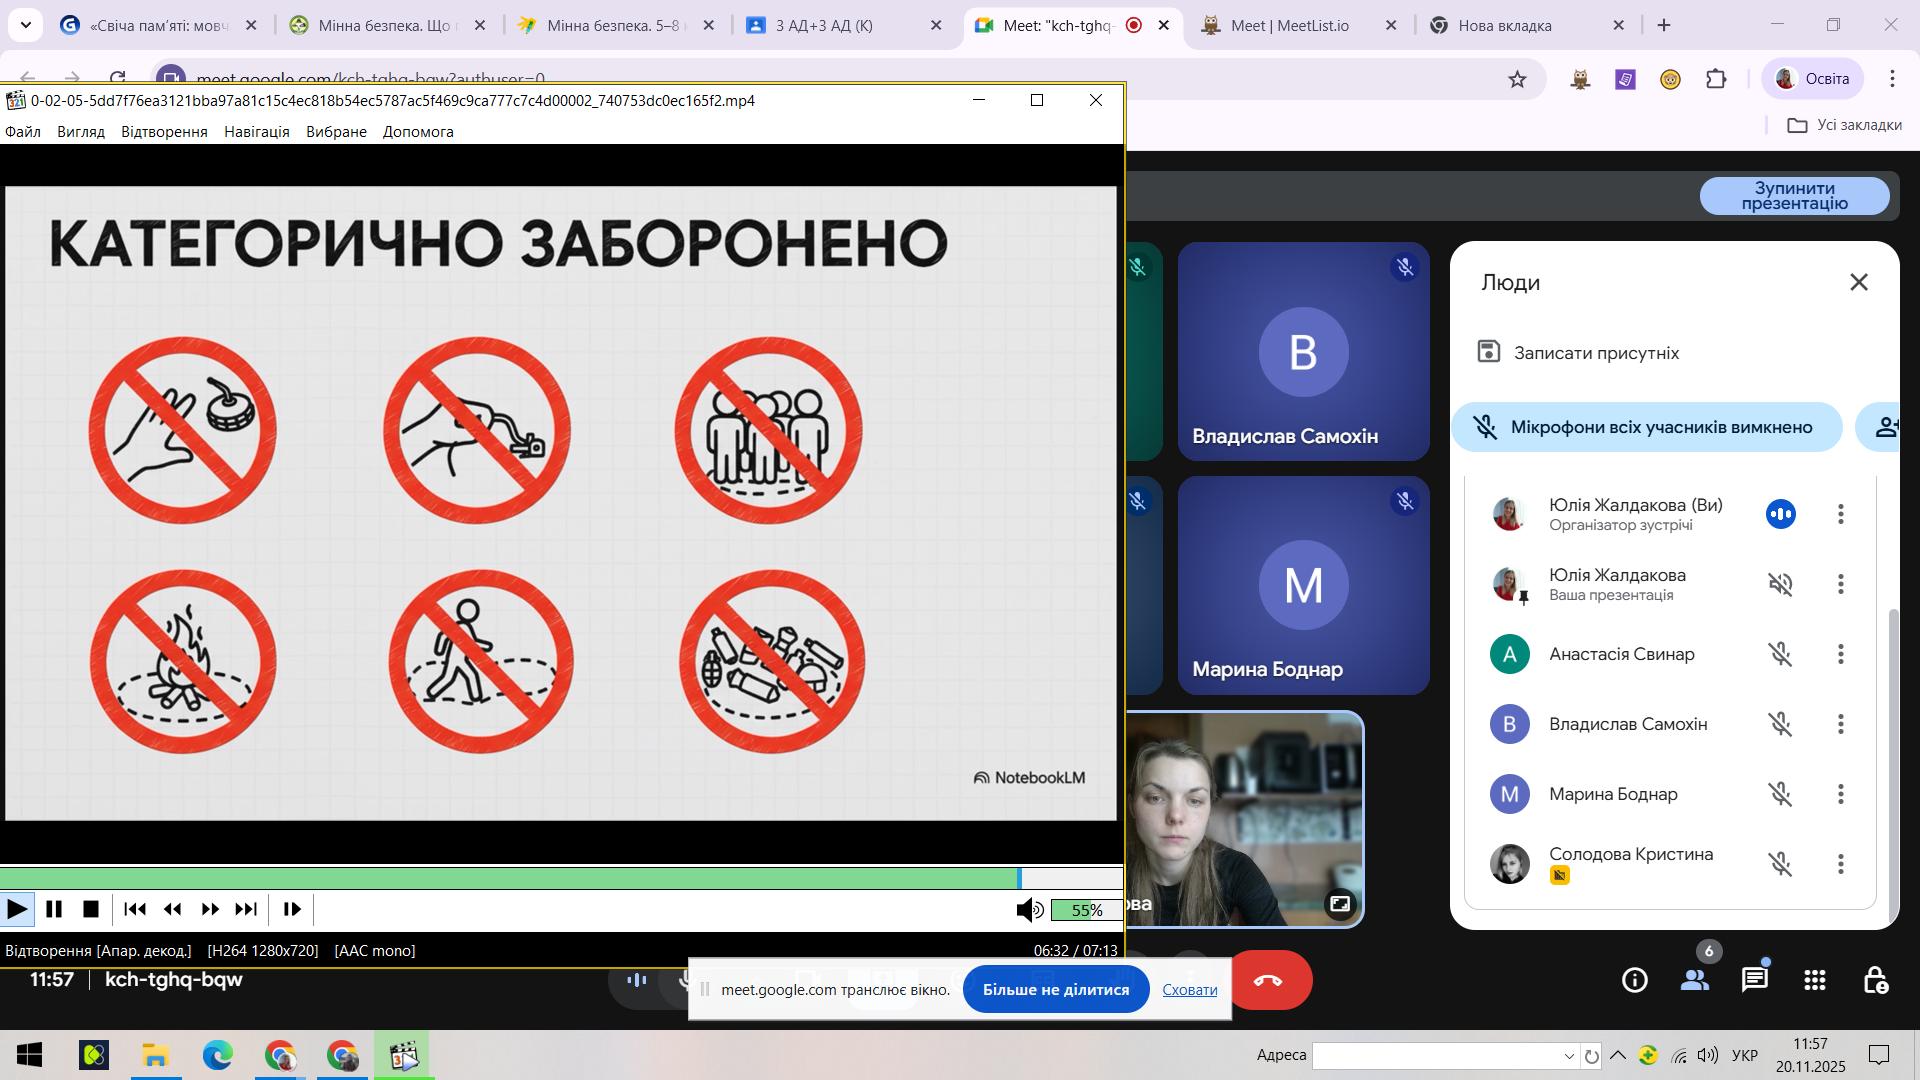1920x1080 pixels.
Task: Expand the browser tab search chevron
Action: pyautogui.click(x=25, y=25)
